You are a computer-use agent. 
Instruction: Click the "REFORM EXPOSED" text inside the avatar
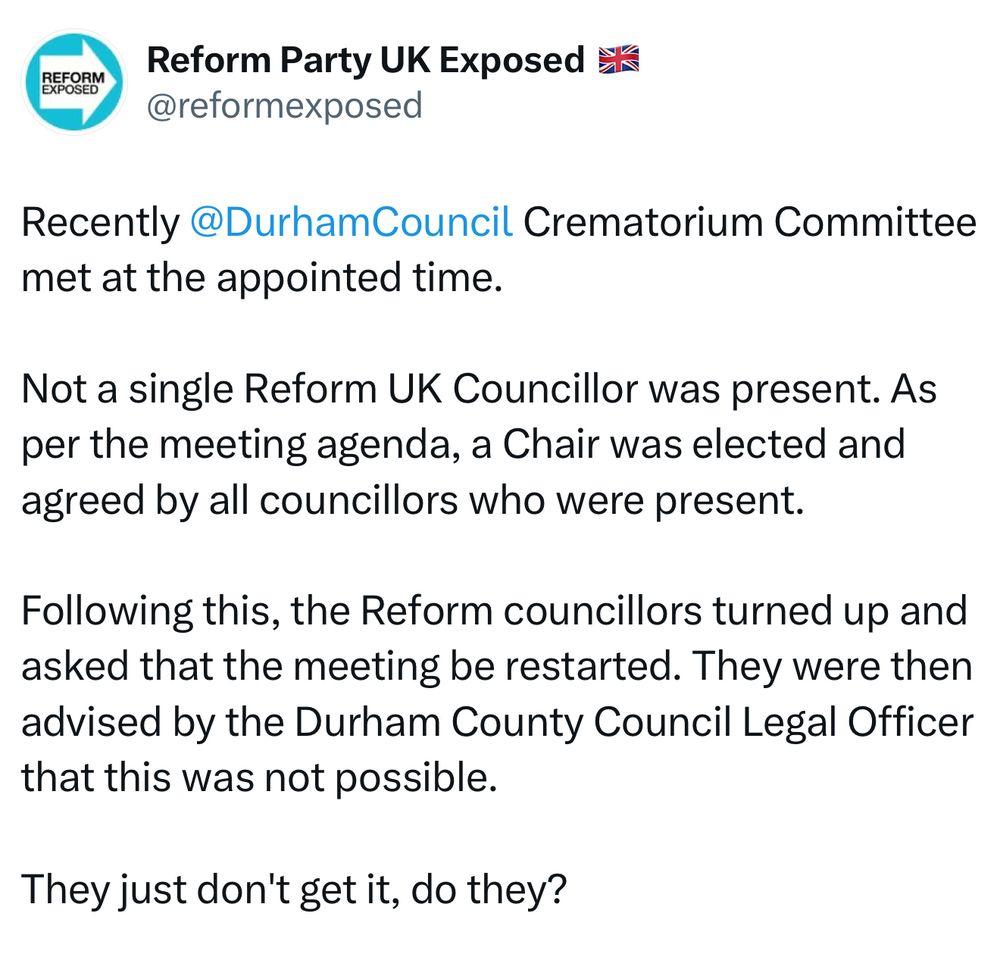pos(72,83)
